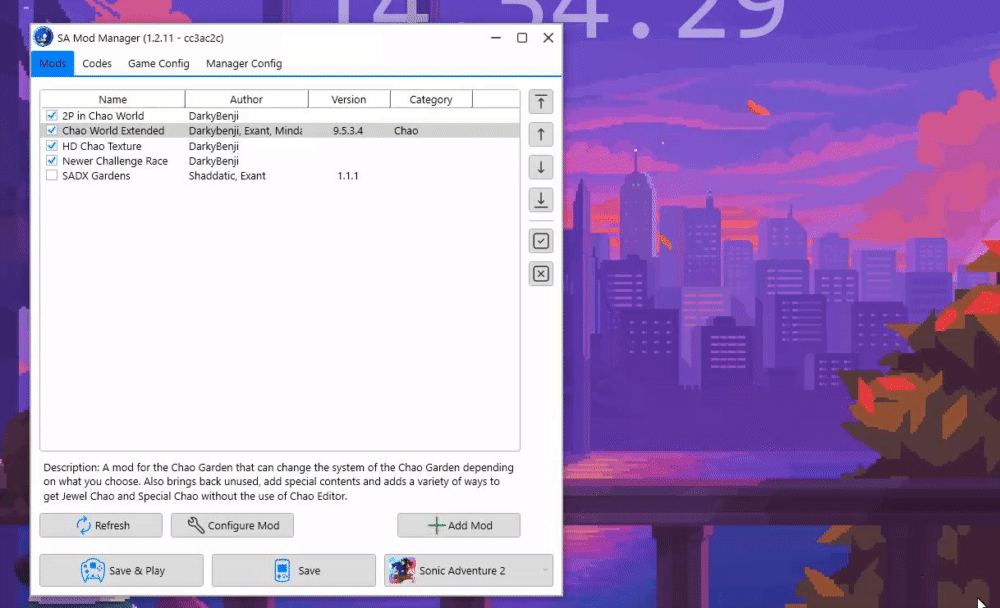Move selected mod to bottom of list
This screenshot has height=608, width=1000.
(x=541, y=200)
